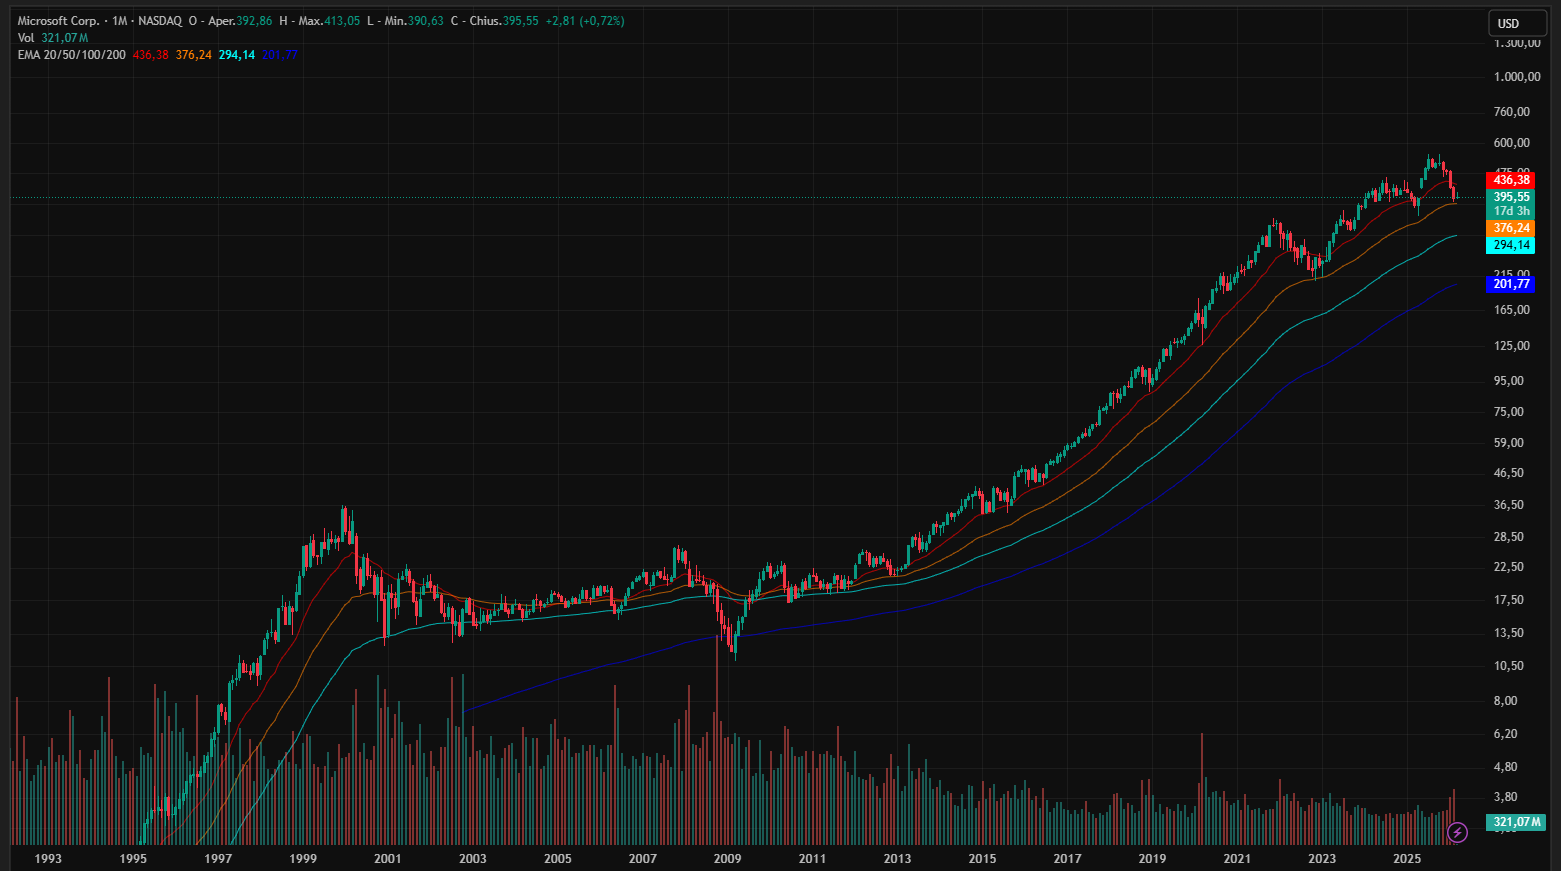The height and width of the screenshot is (871, 1561).
Task: Click 46,50 on the price scale
Action: click(1509, 473)
